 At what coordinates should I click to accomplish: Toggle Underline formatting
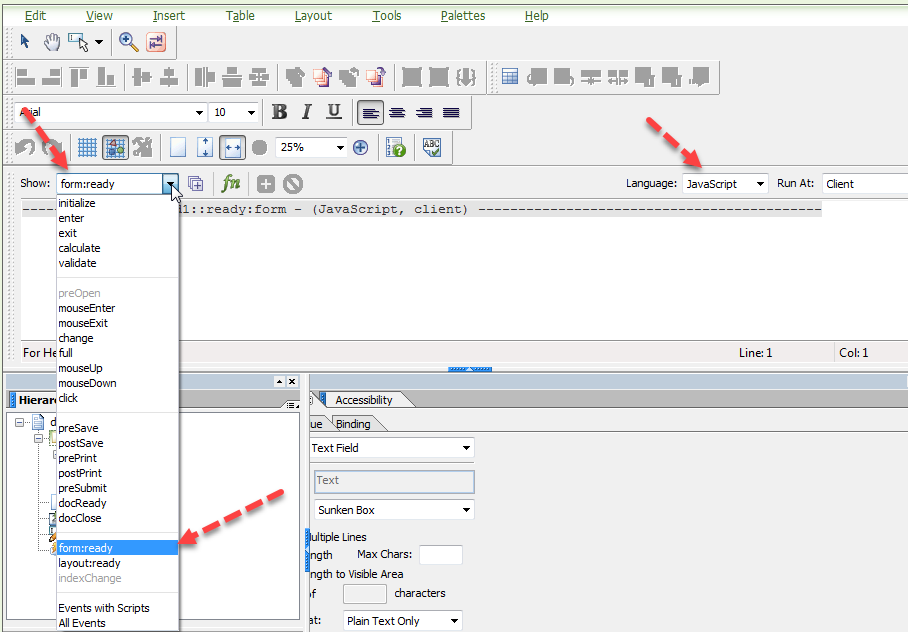click(334, 112)
